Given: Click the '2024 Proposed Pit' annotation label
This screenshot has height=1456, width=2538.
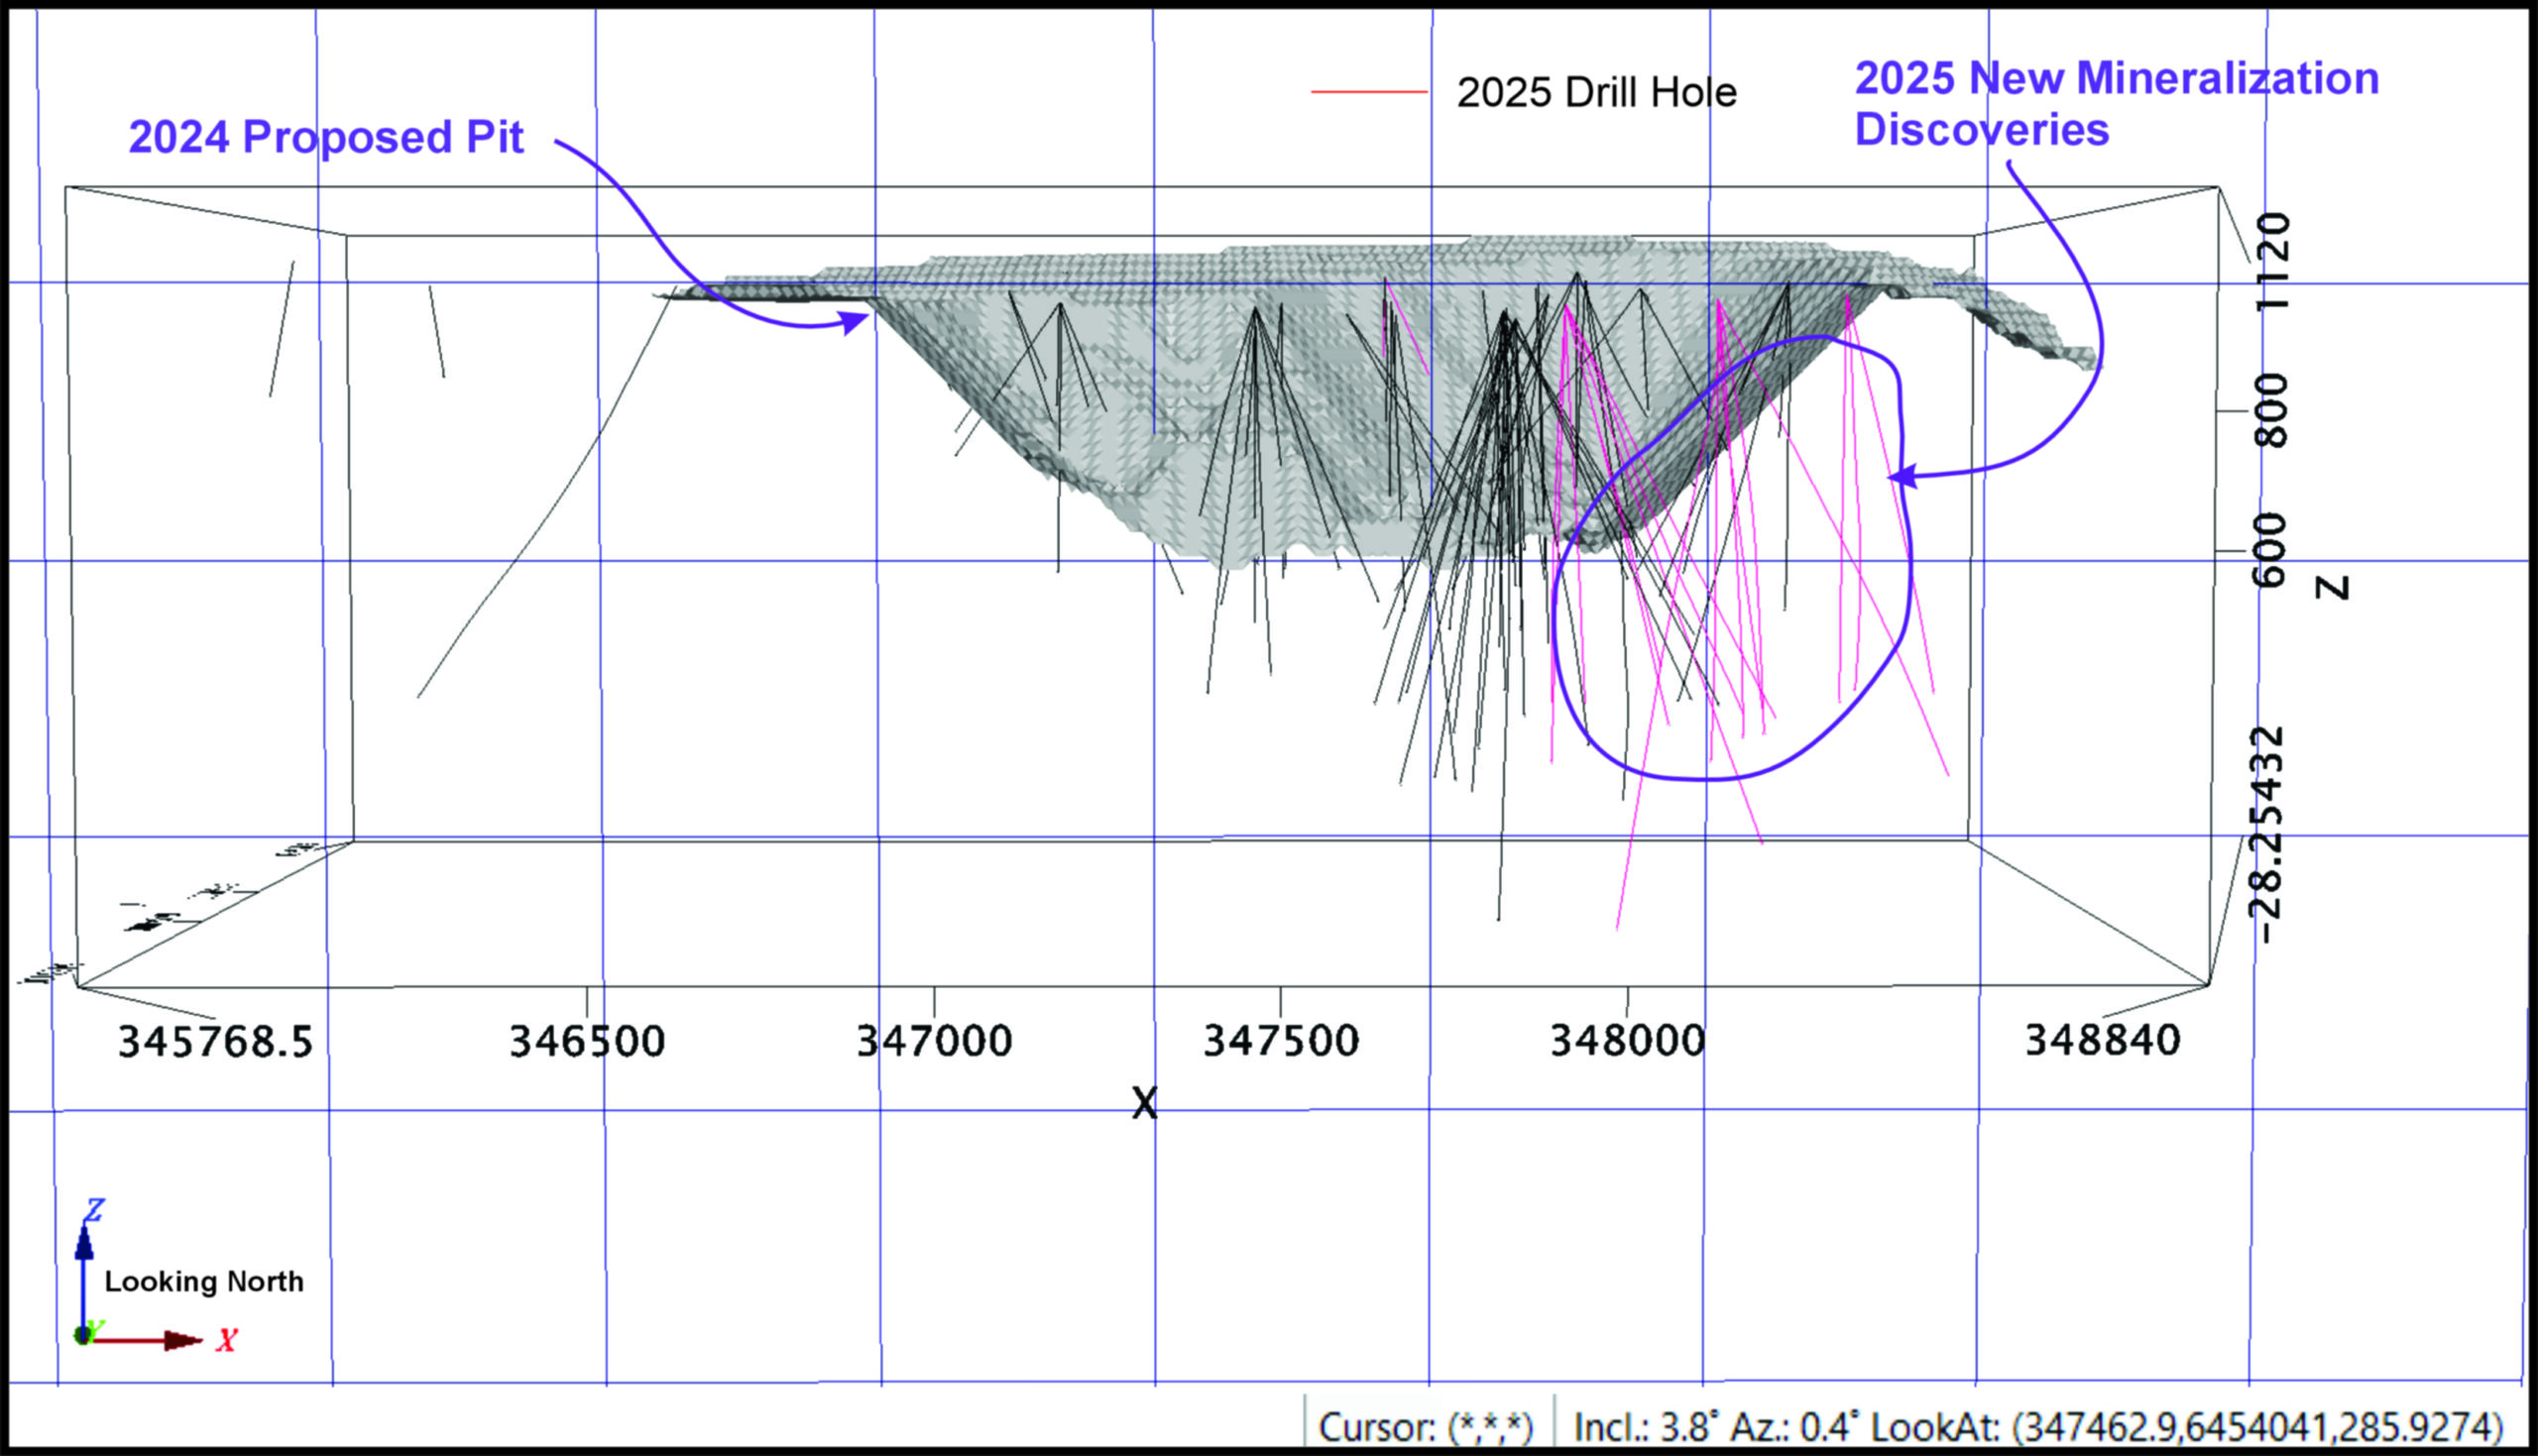Looking at the screenshot, I should click(326, 137).
